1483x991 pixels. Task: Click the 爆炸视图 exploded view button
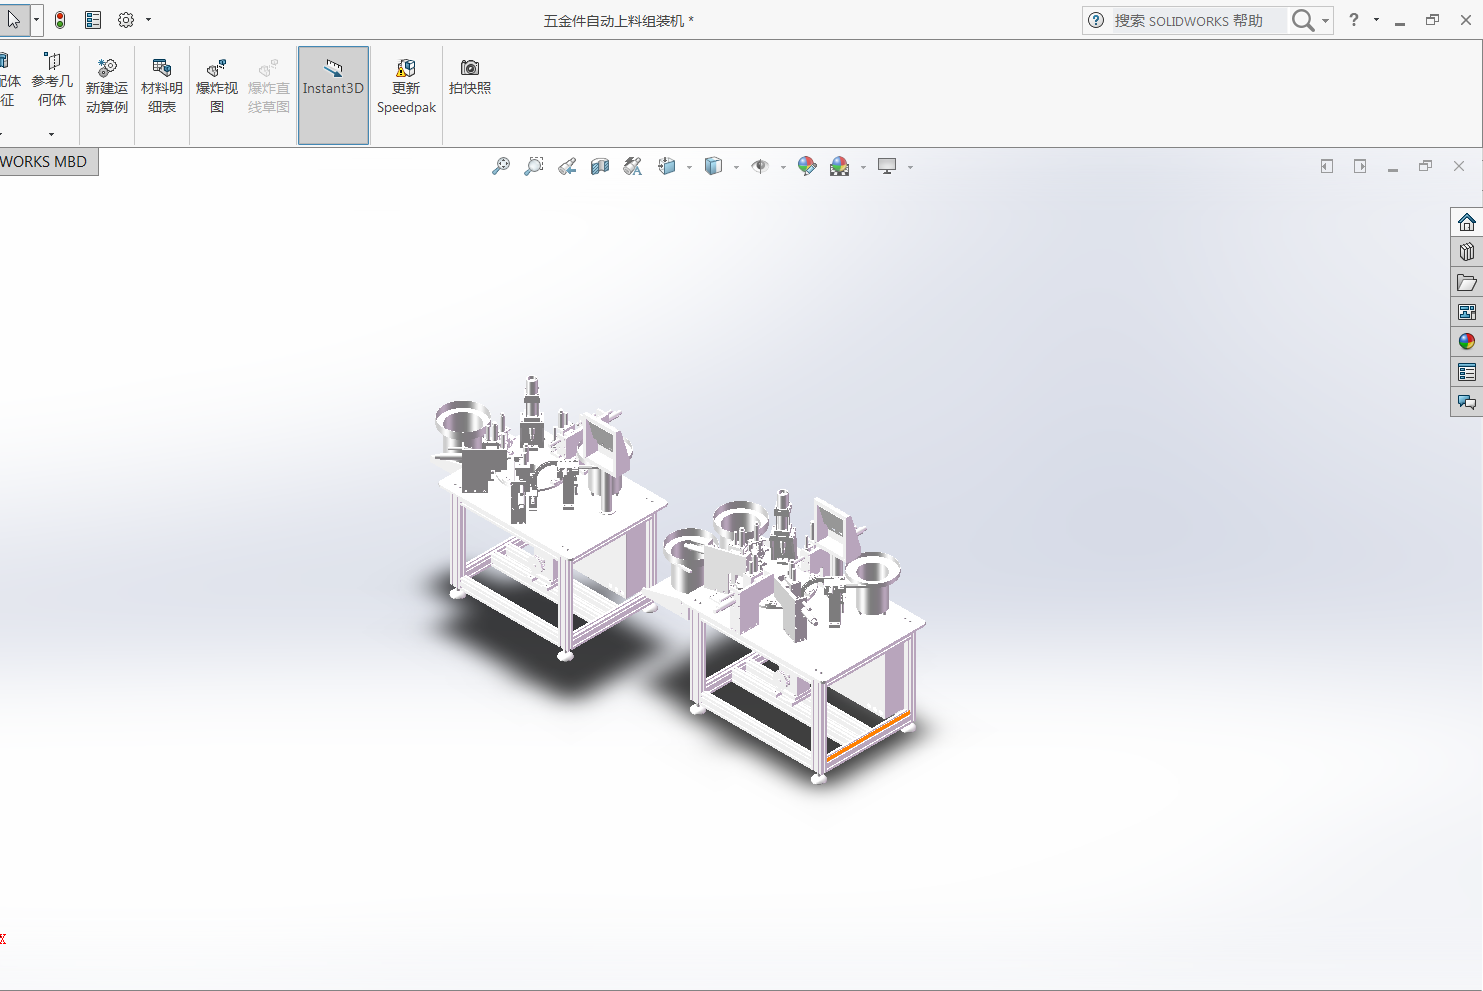point(217,87)
